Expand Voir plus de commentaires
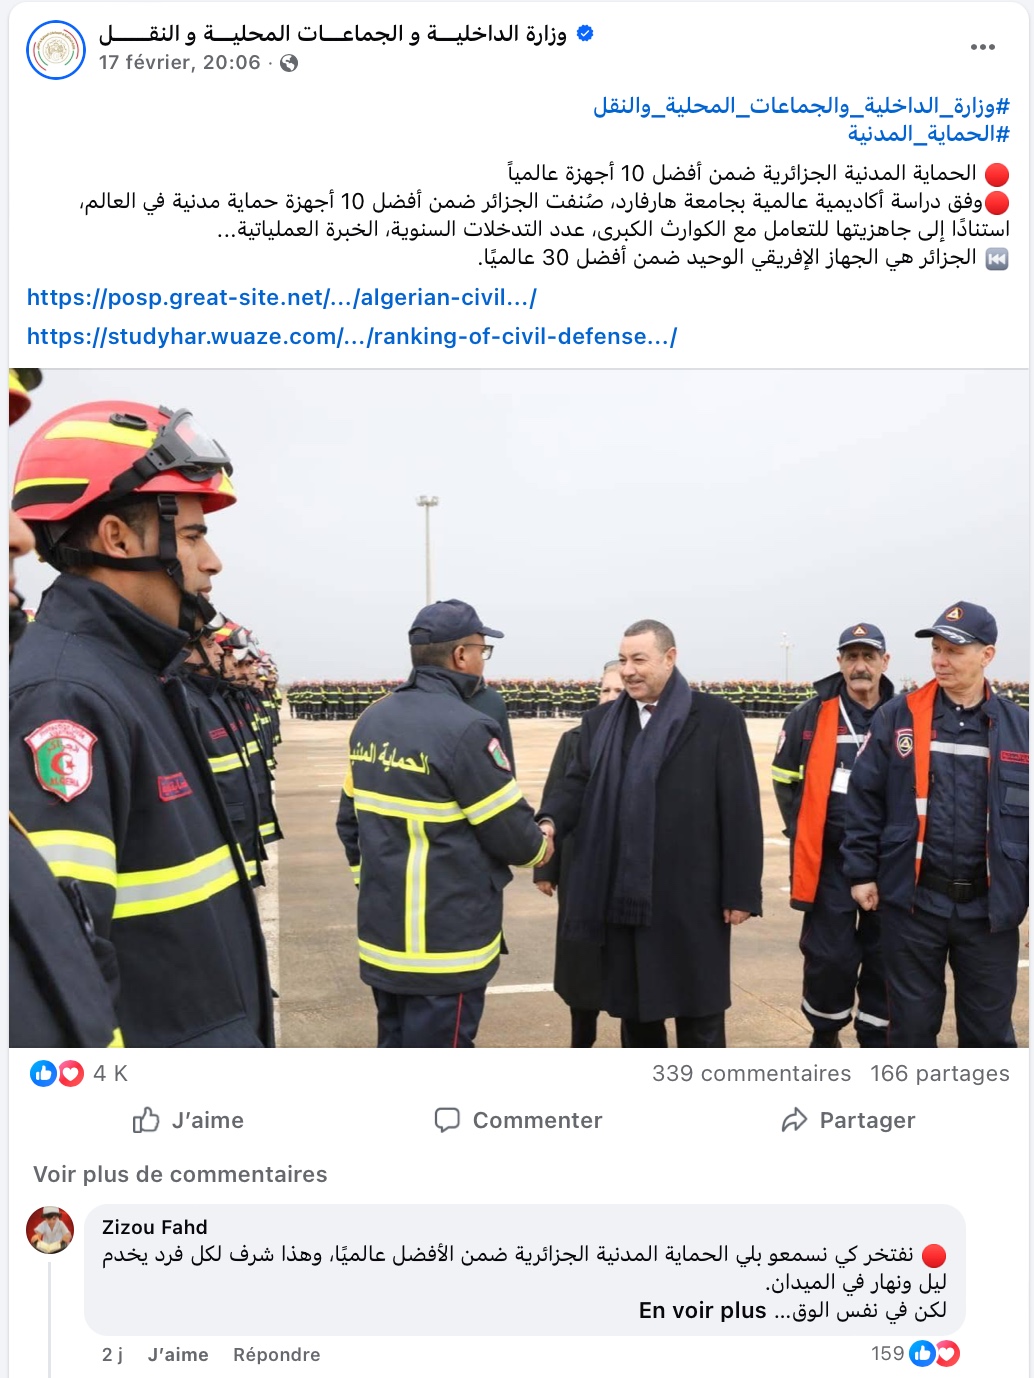The image size is (1034, 1378). (180, 1174)
